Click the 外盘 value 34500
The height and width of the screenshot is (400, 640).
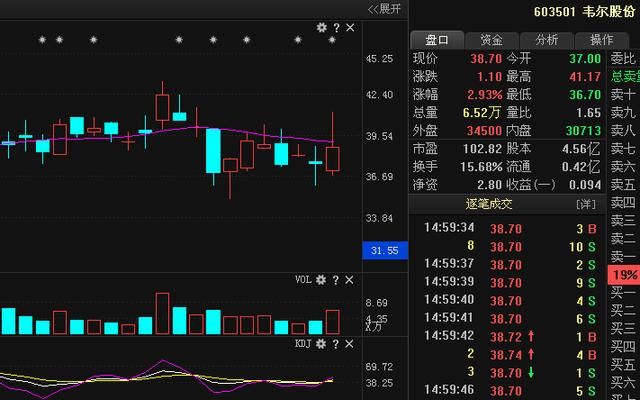[x=484, y=130]
